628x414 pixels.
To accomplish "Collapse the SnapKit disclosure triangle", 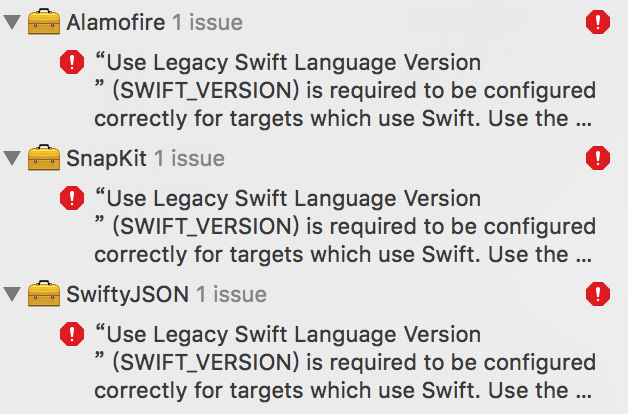I will pos(12,158).
